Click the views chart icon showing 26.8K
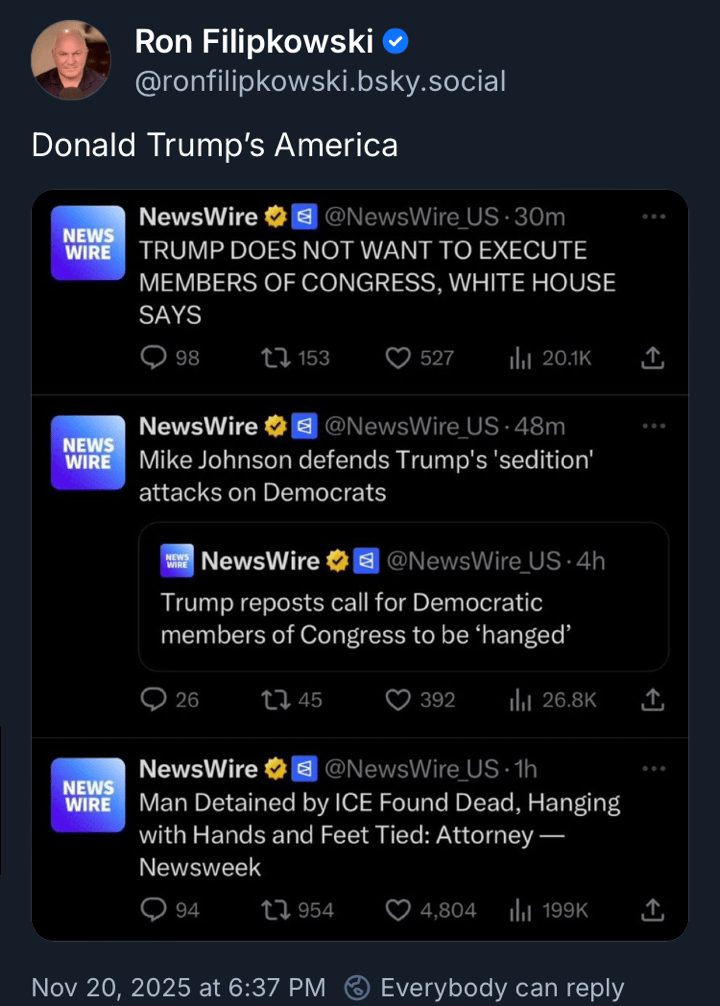 pyautogui.click(x=520, y=700)
